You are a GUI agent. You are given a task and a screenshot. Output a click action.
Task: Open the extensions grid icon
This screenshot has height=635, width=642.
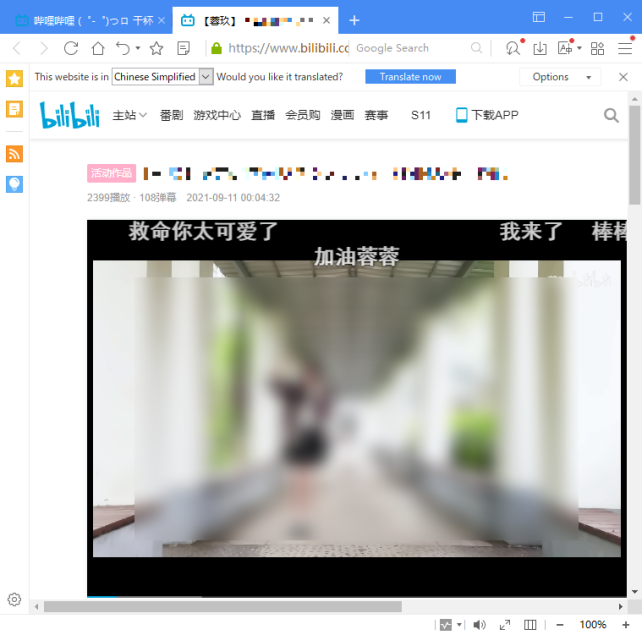[x=597, y=48]
